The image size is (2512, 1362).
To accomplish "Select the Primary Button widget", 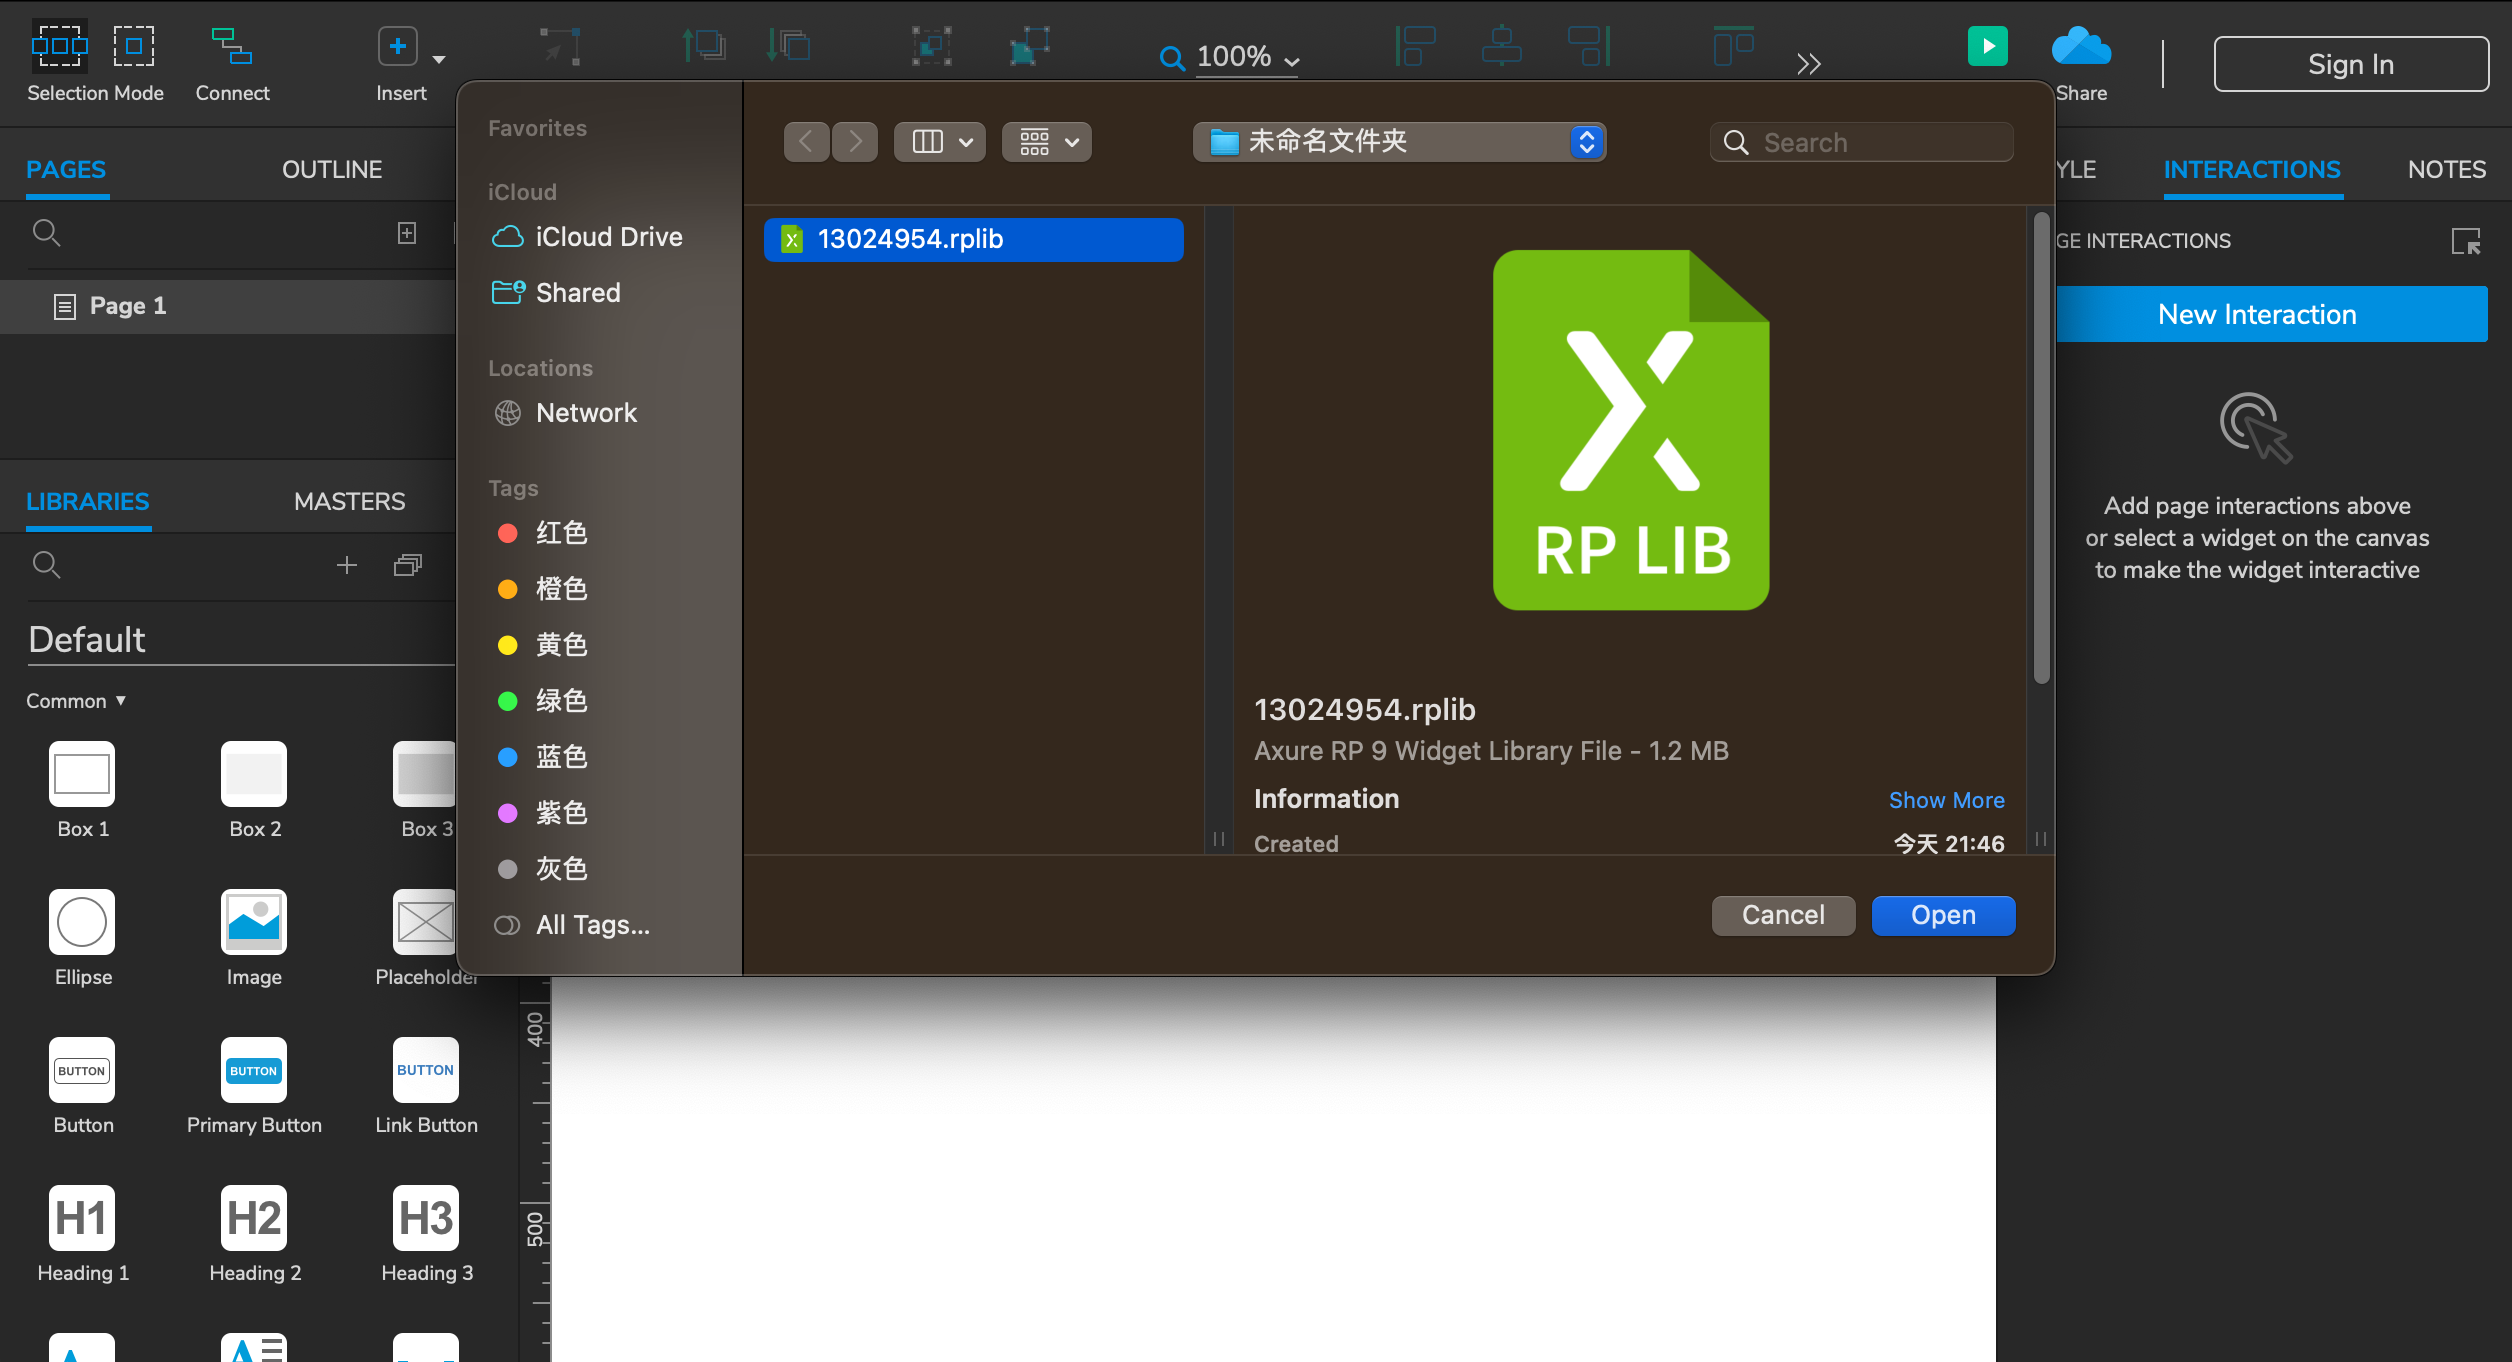I will pos(254,1085).
